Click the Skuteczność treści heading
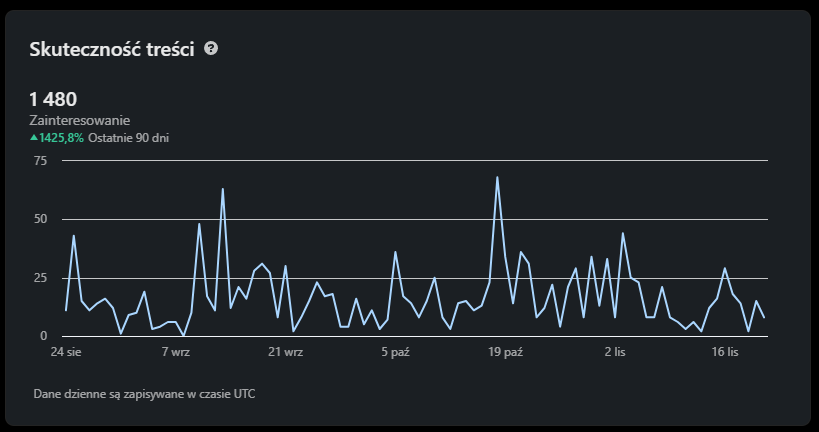Image resolution: width=819 pixels, height=432 pixels. pos(111,49)
